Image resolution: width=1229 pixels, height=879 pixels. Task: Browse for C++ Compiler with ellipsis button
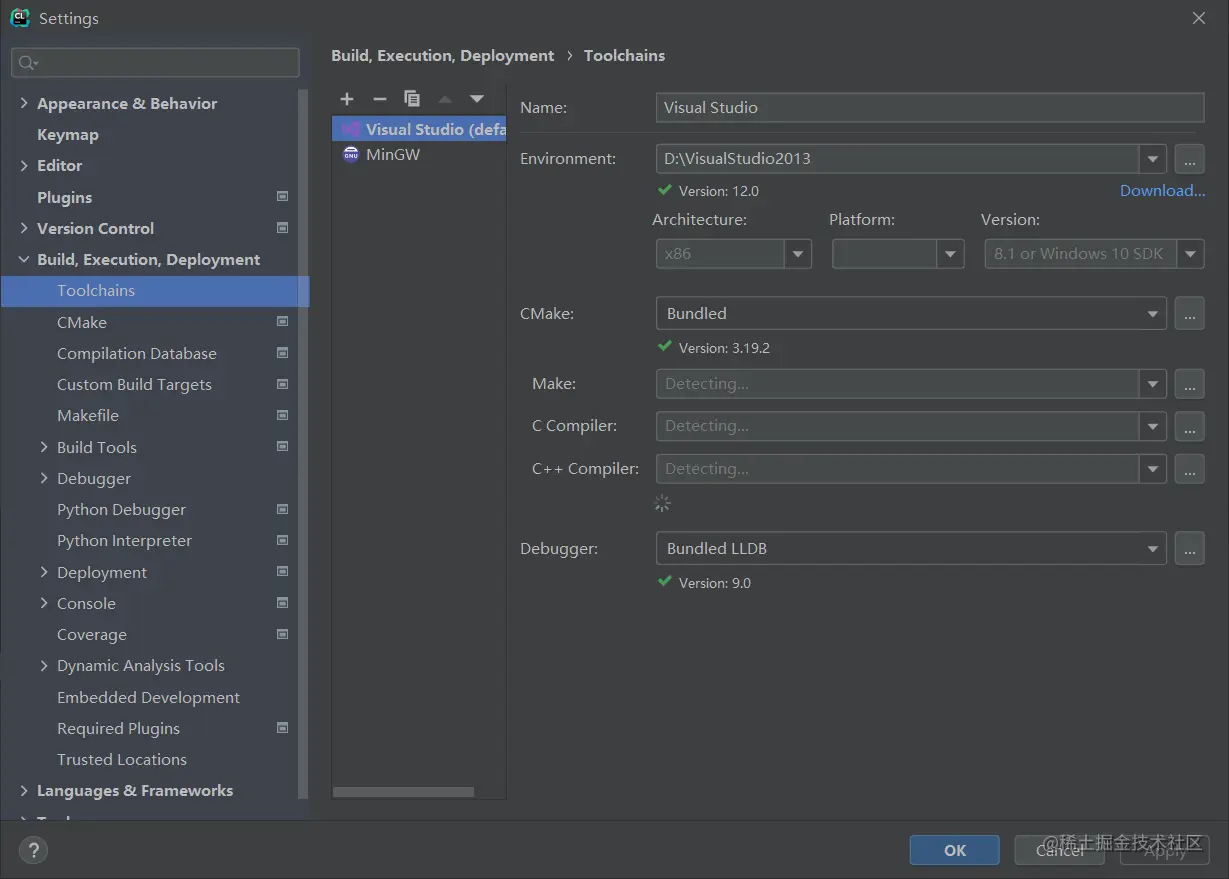[1189, 468]
